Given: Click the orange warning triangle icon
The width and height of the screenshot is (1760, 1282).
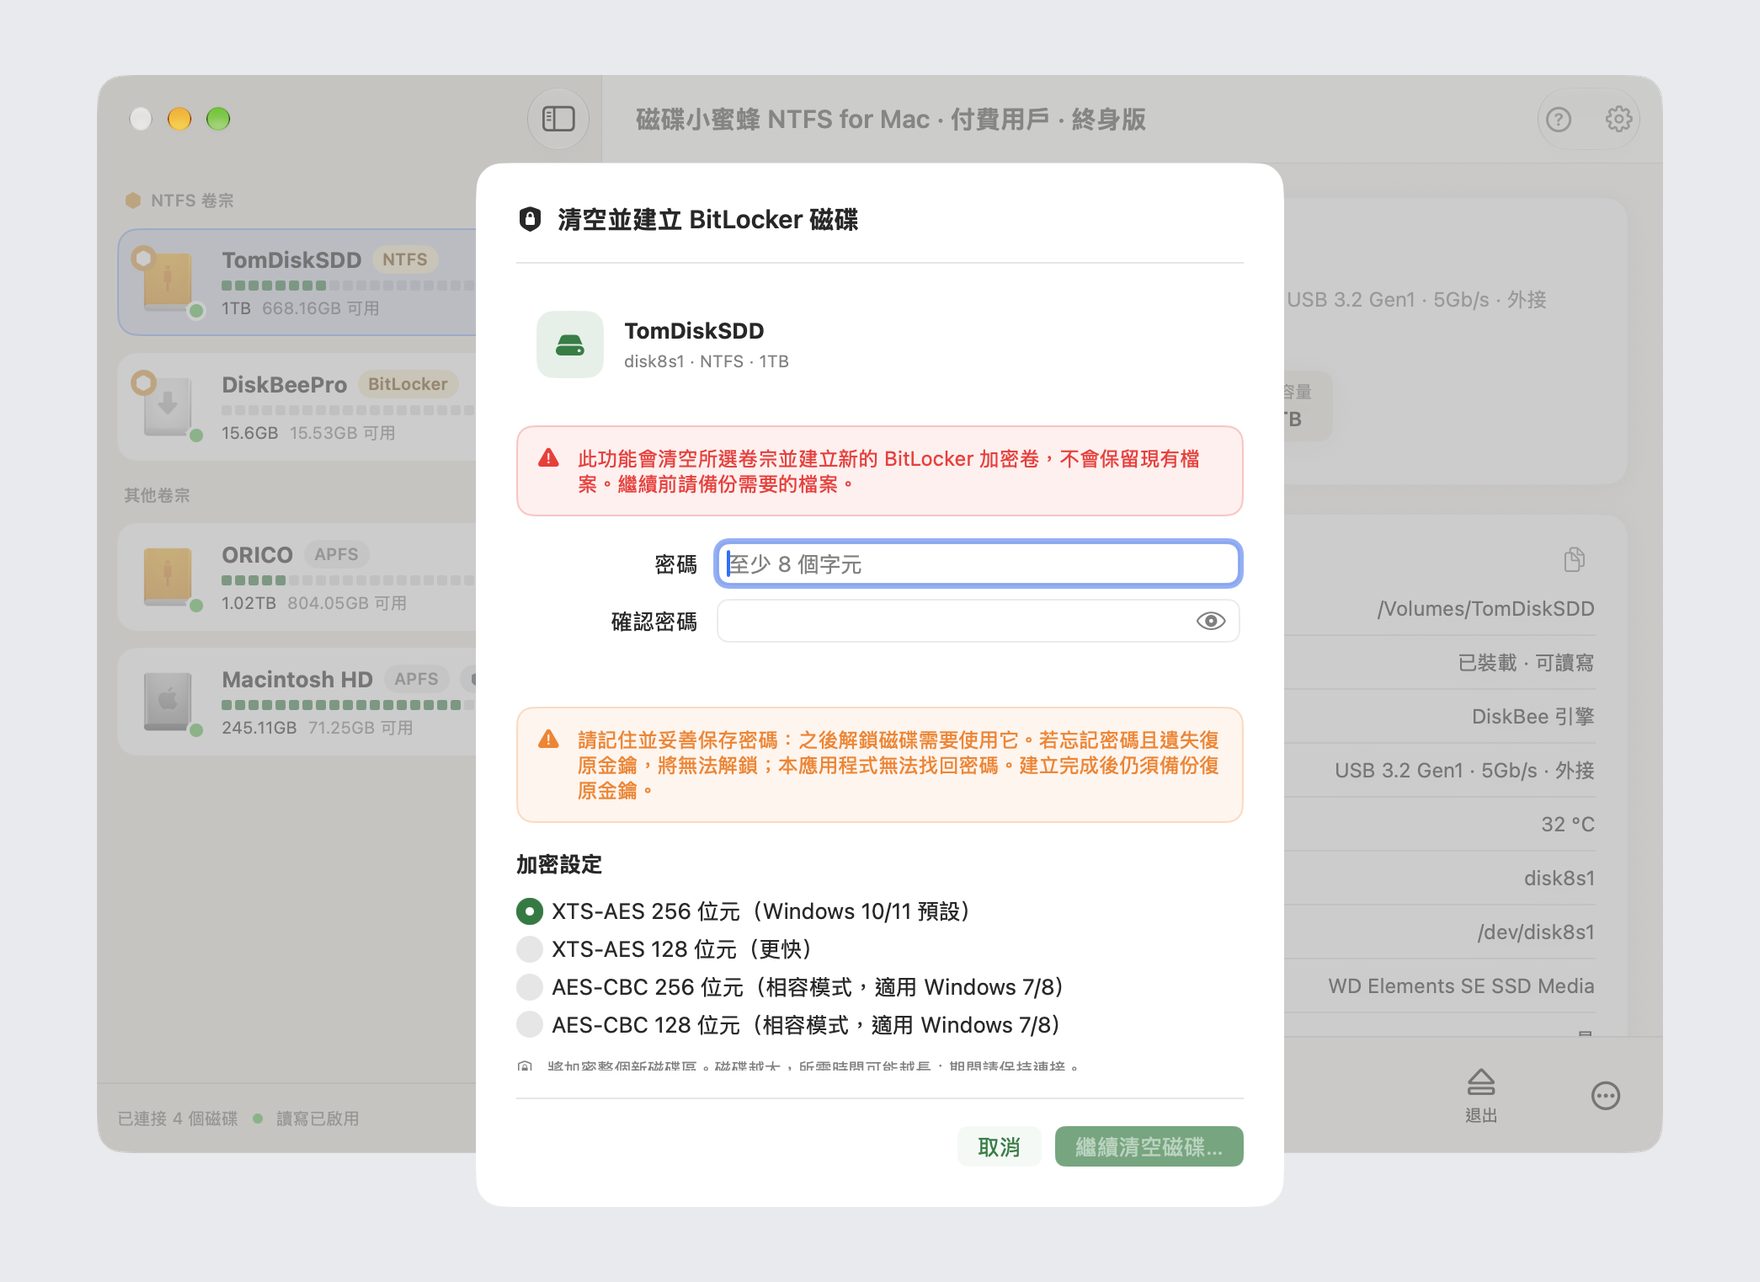Looking at the screenshot, I should tap(548, 740).
